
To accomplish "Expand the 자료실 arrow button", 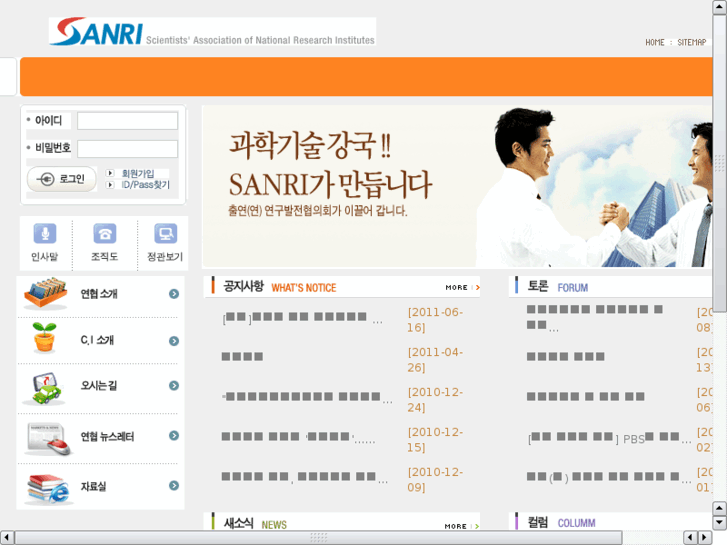I will pyautogui.click(x=174, y=485).
